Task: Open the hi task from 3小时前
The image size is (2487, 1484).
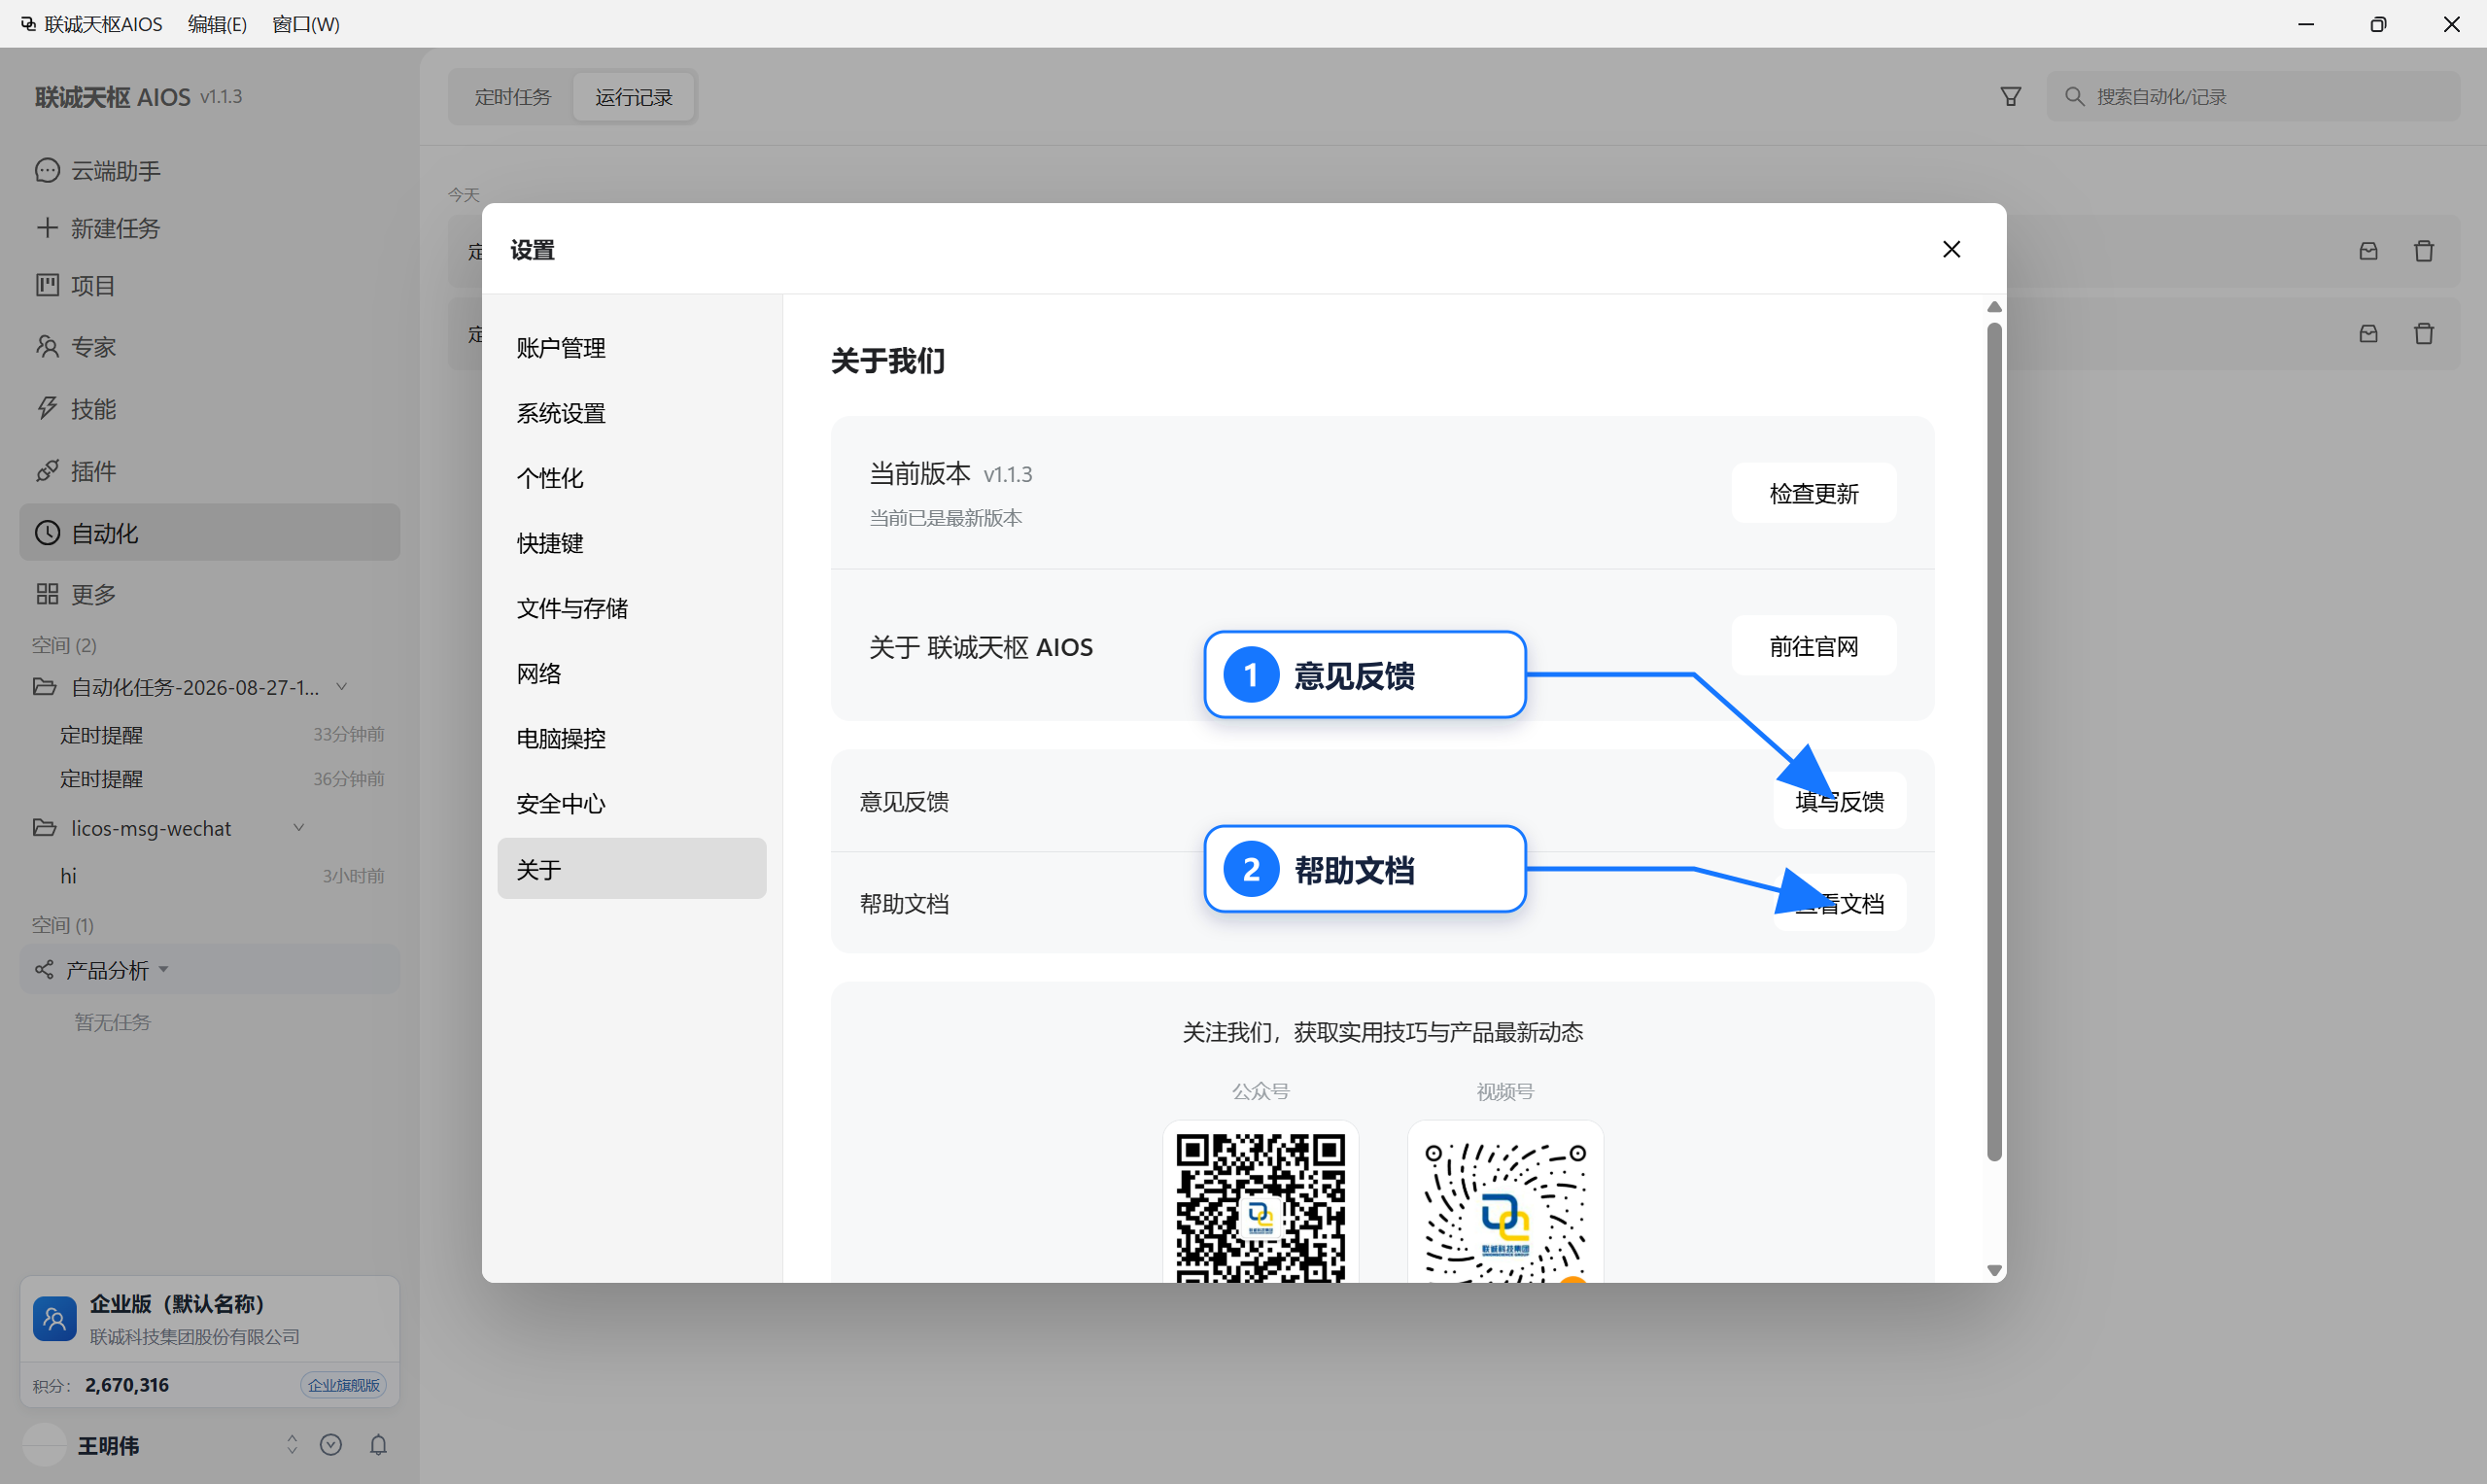Action: [x=210, y=876]
